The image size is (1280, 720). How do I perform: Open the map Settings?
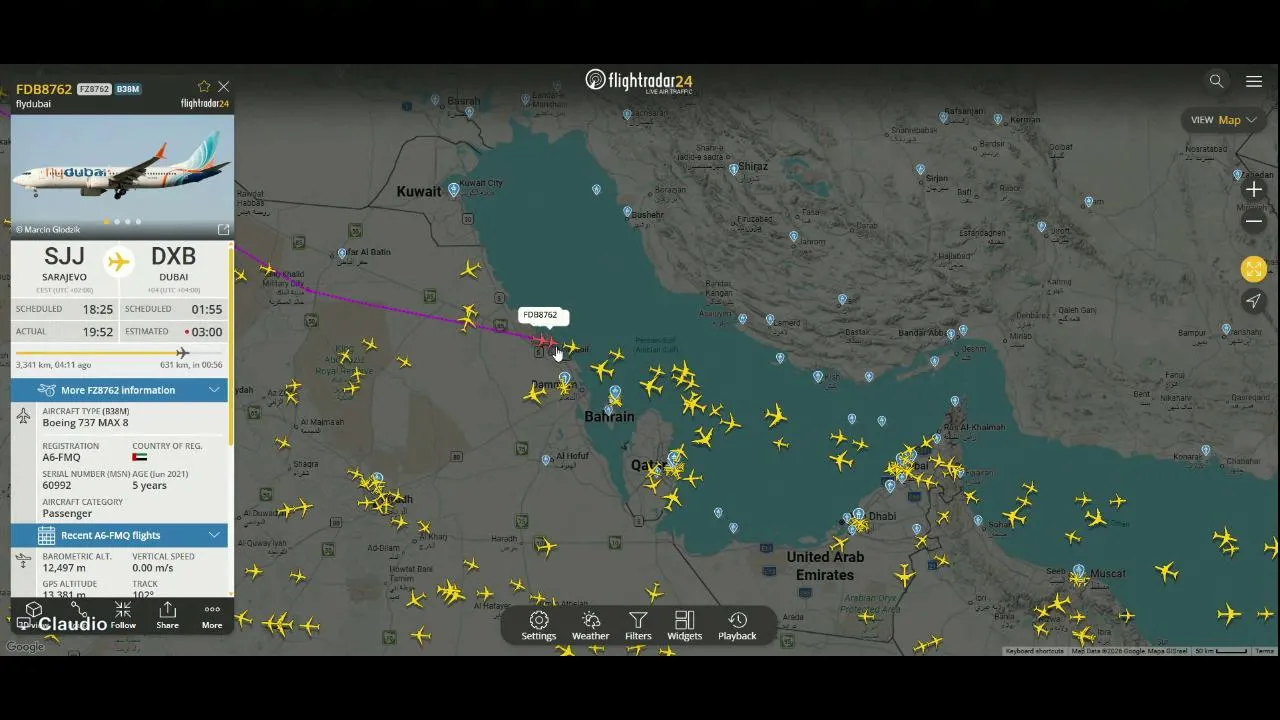pyautogui.click(x=538, y=626)
